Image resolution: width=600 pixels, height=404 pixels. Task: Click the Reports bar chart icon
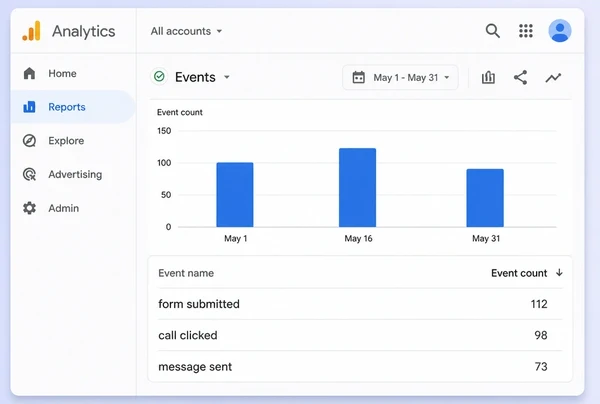(29, 107)
